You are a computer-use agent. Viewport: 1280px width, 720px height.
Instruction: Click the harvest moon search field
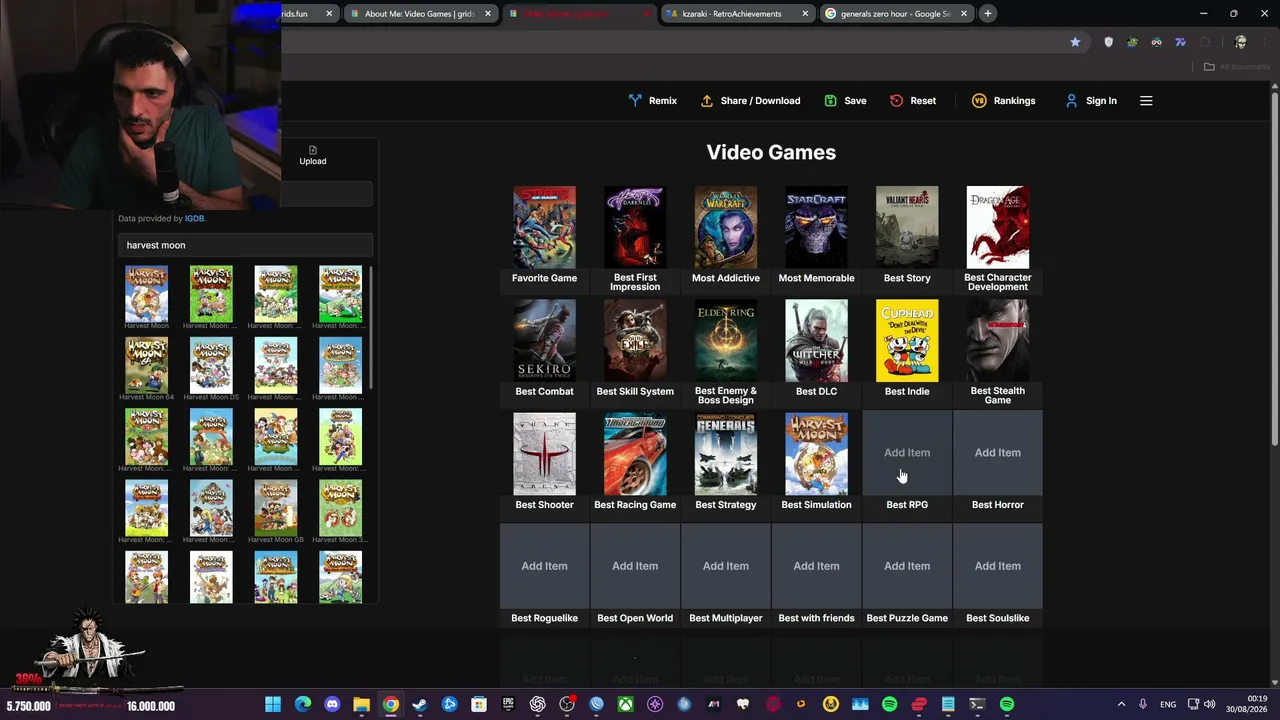pyautogui.click(x=245, y=245)
